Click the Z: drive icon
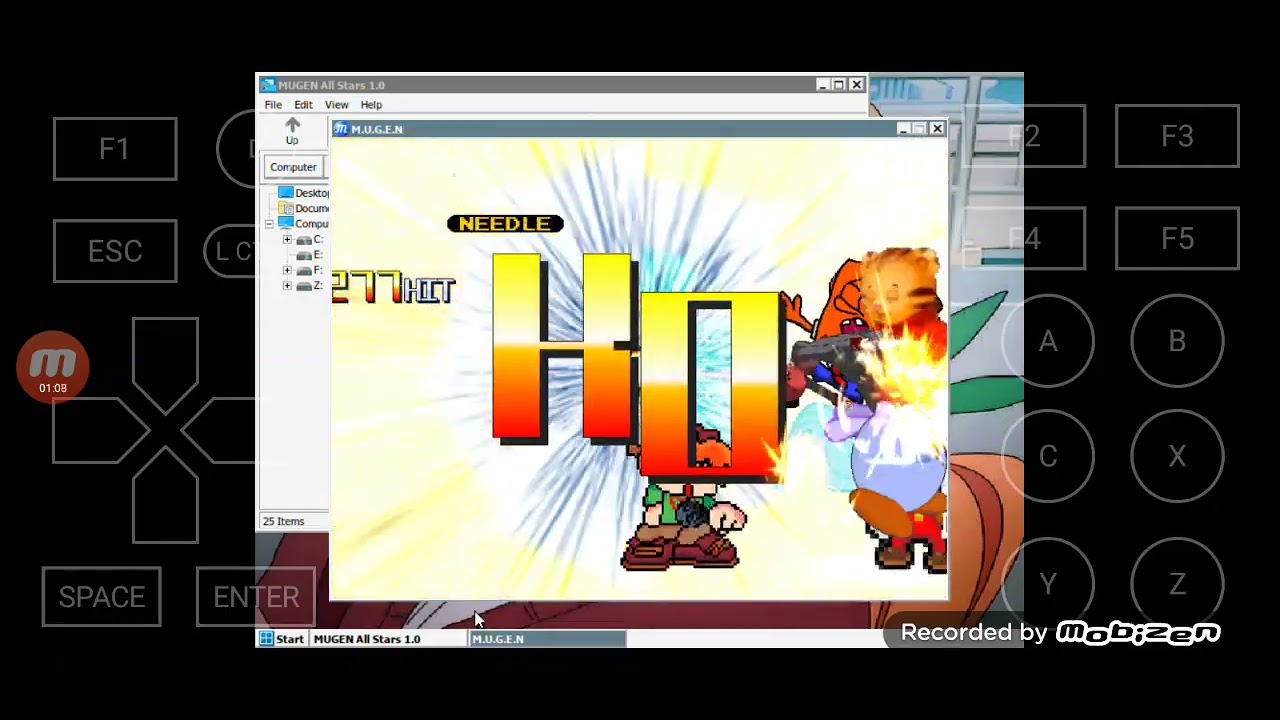 click(304, 286)
